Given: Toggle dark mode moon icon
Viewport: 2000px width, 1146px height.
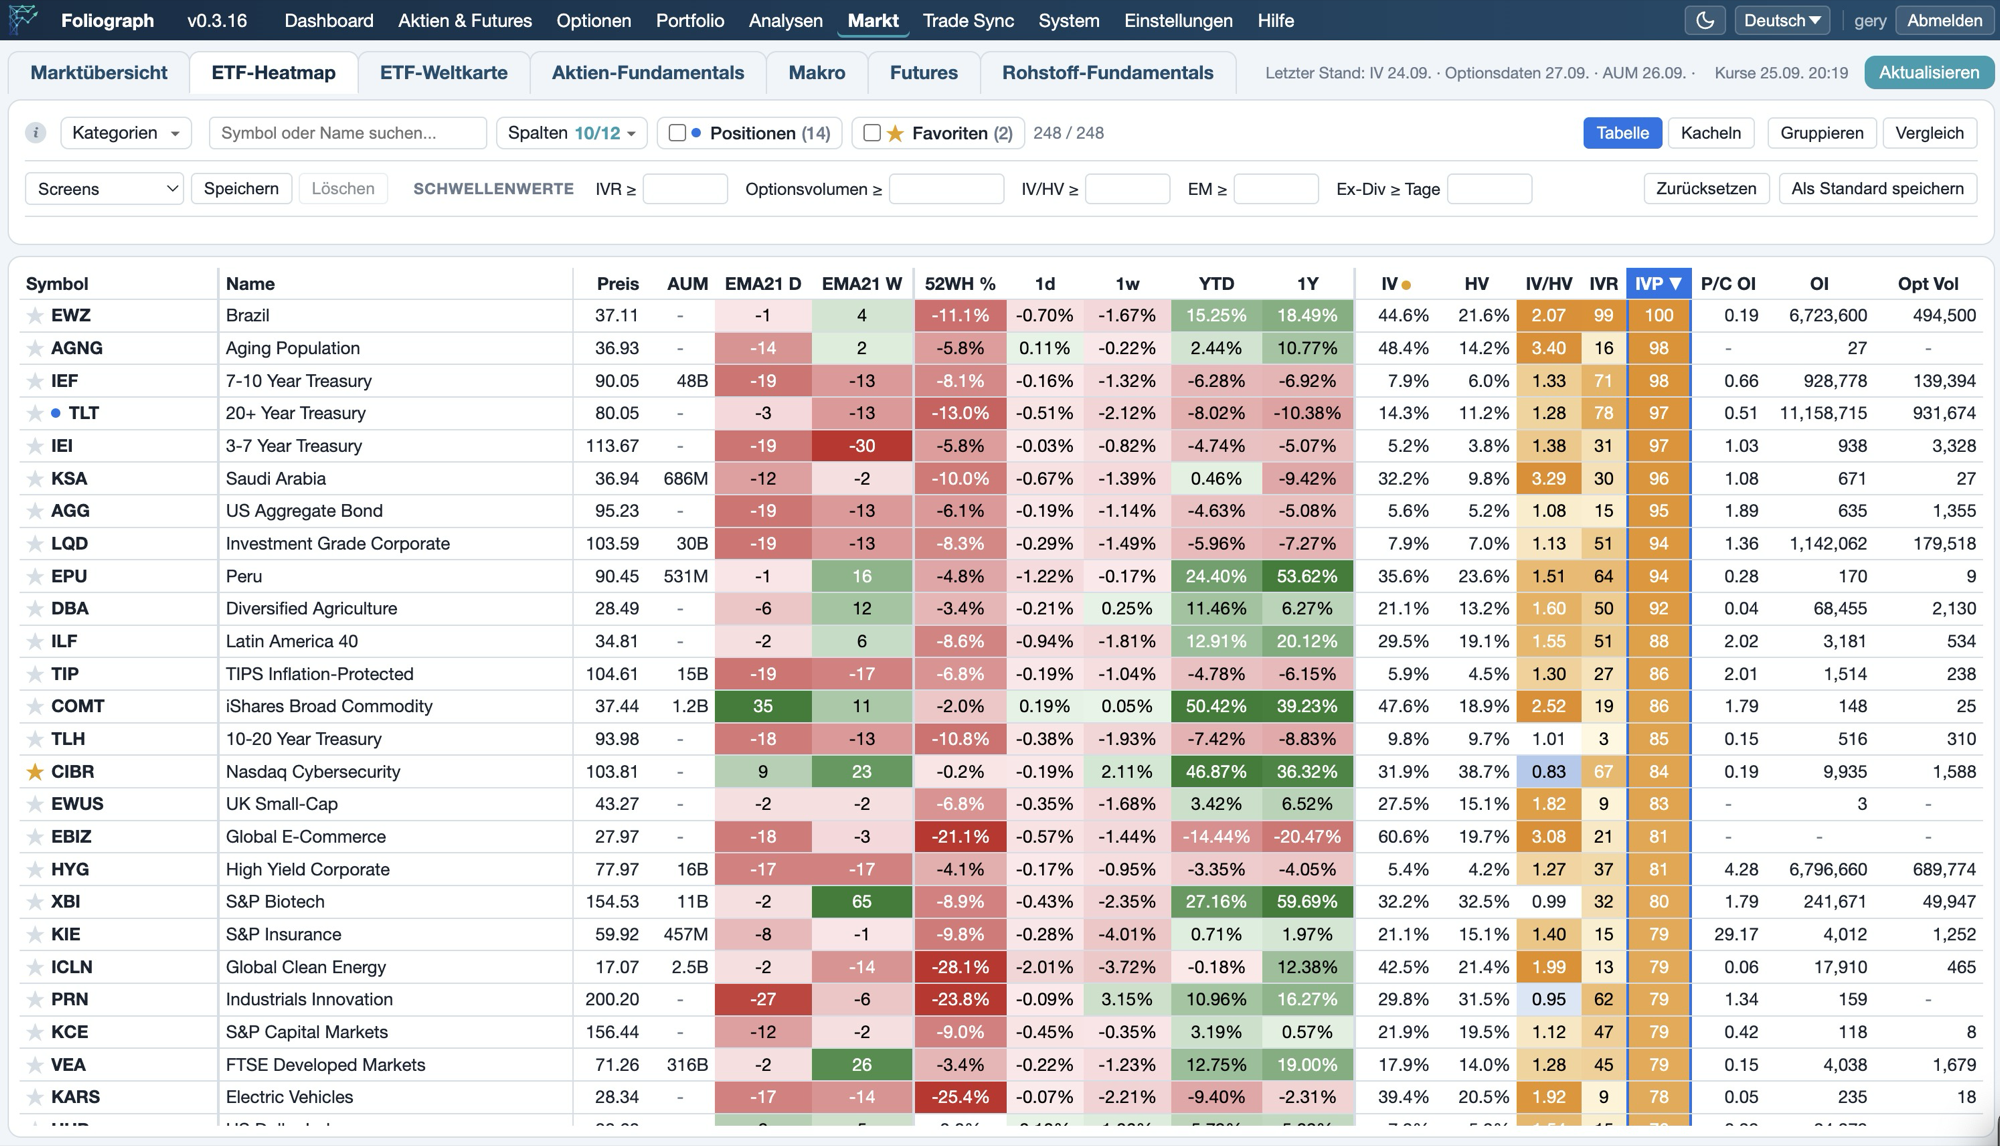Looking at the screenshot, I should click(1705, 20).
